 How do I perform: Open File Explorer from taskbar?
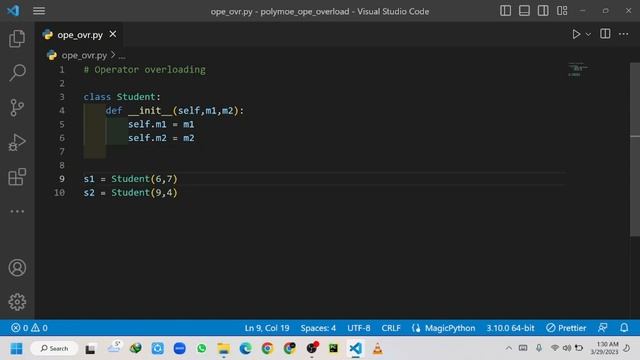pos(223,349)
